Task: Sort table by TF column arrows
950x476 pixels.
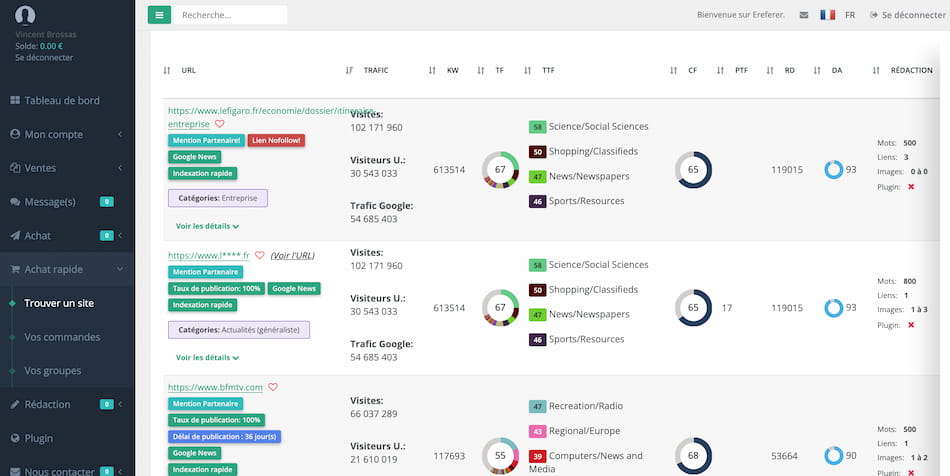Action: 480,70
